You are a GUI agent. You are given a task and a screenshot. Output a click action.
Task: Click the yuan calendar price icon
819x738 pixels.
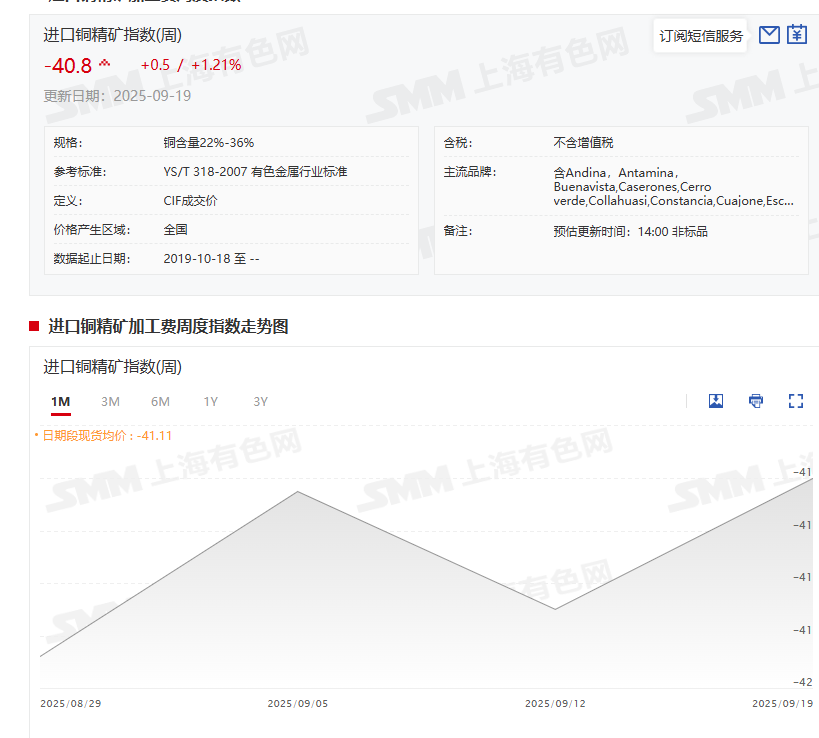click(796, 35)
